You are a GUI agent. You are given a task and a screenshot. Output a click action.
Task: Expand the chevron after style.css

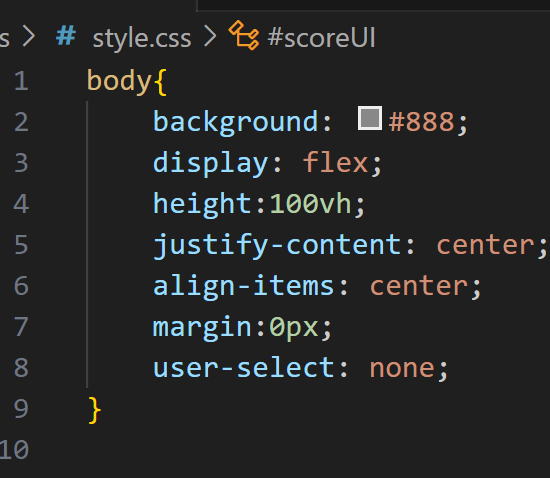pos(210,36)
